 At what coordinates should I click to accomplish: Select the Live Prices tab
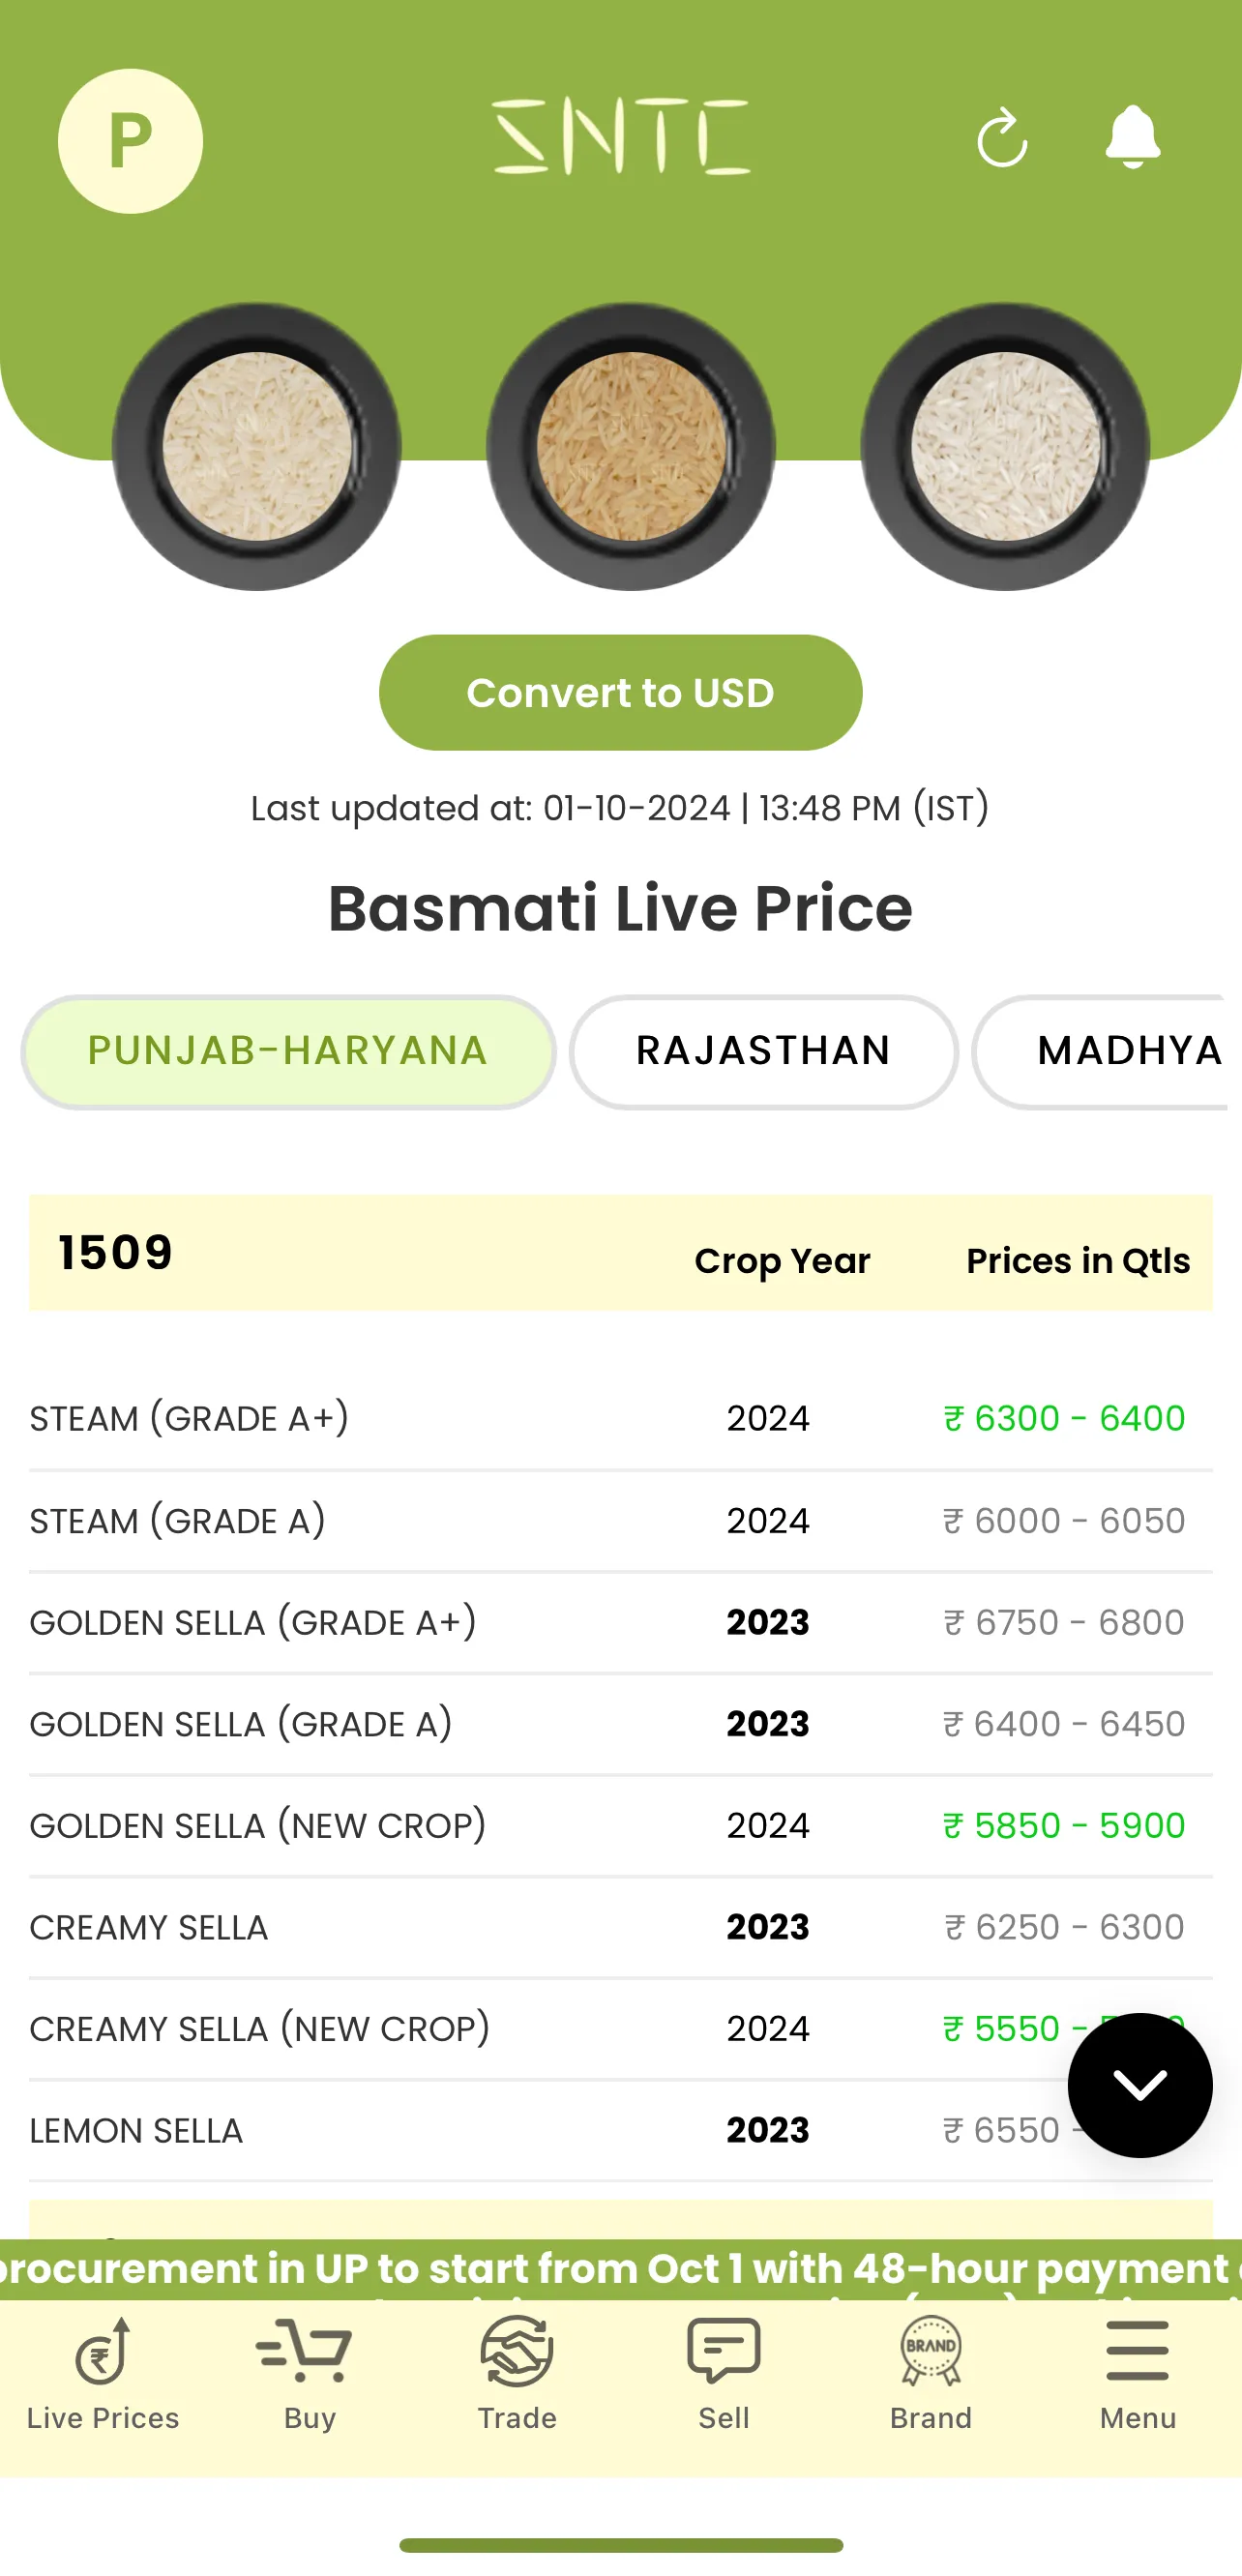(103, 2373)
